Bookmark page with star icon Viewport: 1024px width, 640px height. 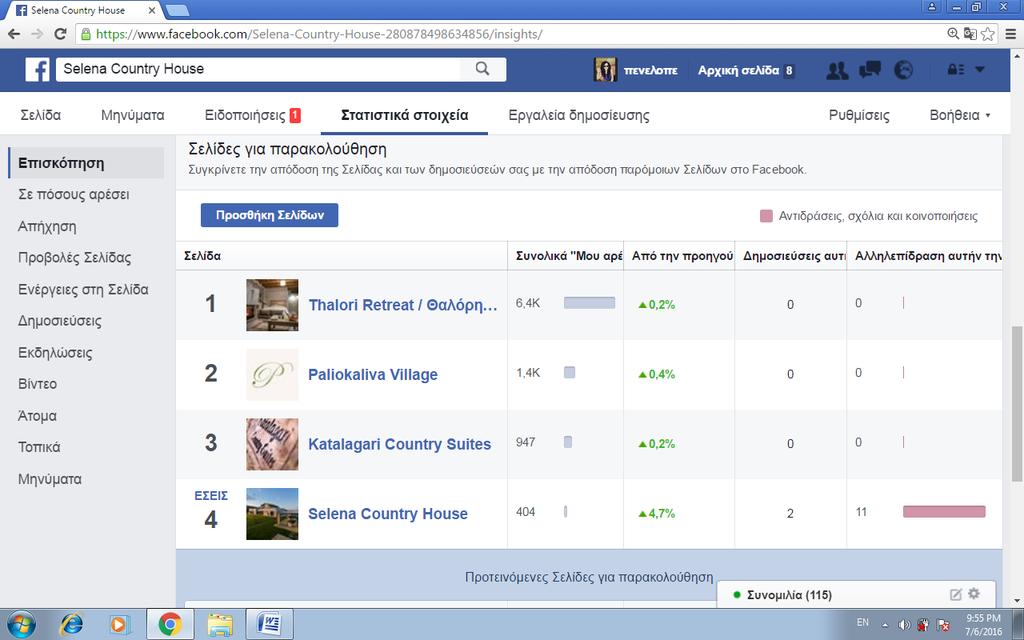(988, 34)
